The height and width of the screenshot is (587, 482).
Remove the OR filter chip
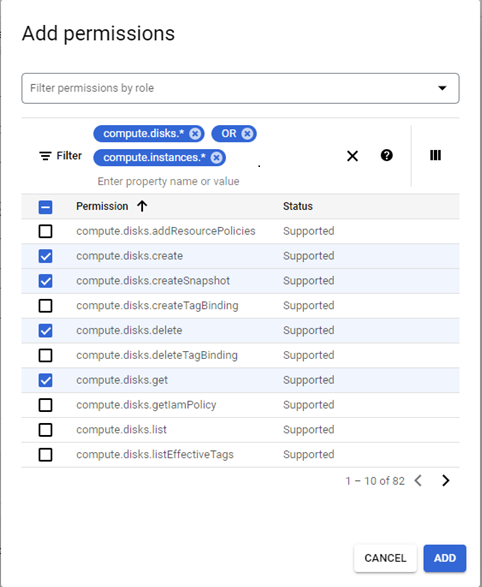[247, 134]
